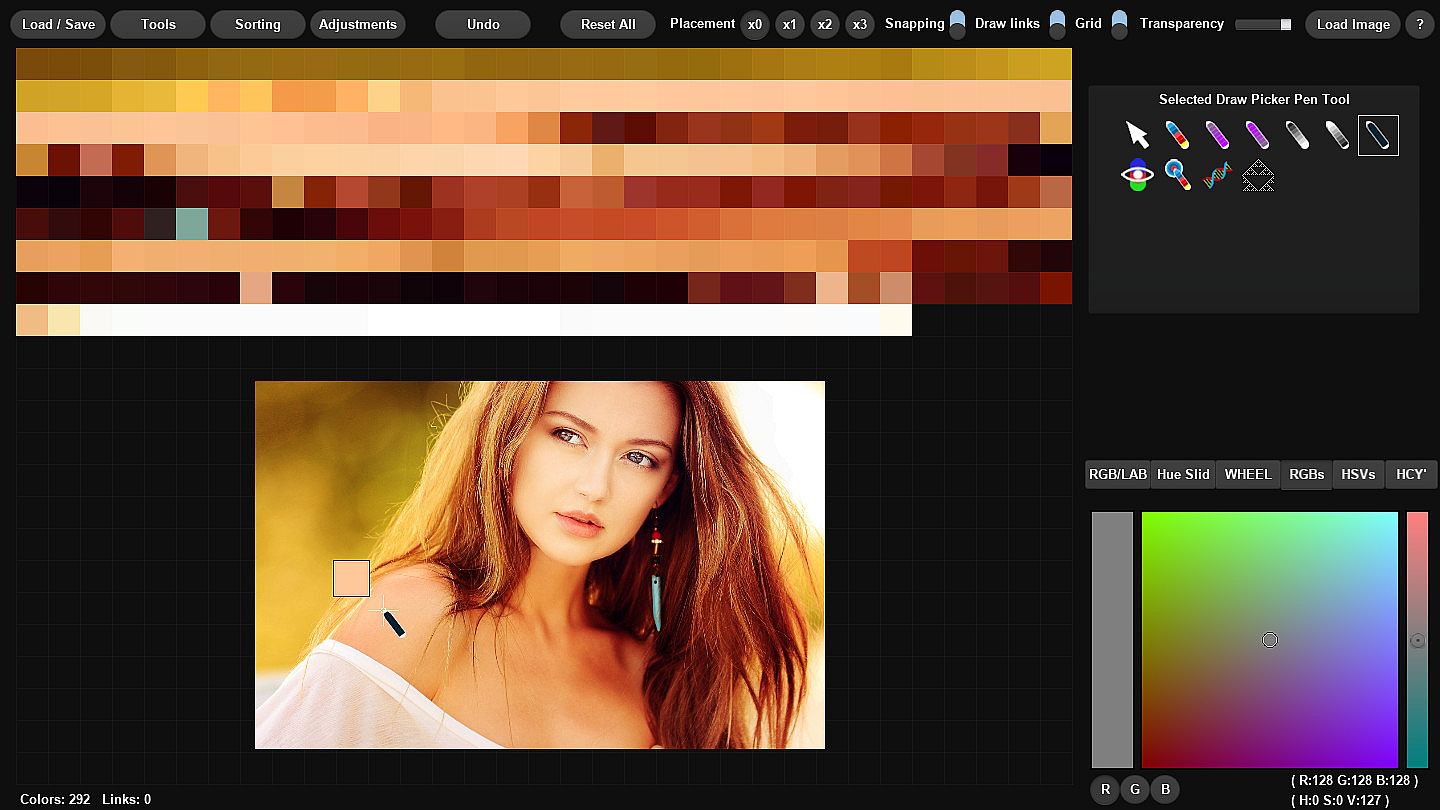Click the Reset All button
This screenshot has height=810, width=1440.
pyautogui.click(x=608, y=24)
